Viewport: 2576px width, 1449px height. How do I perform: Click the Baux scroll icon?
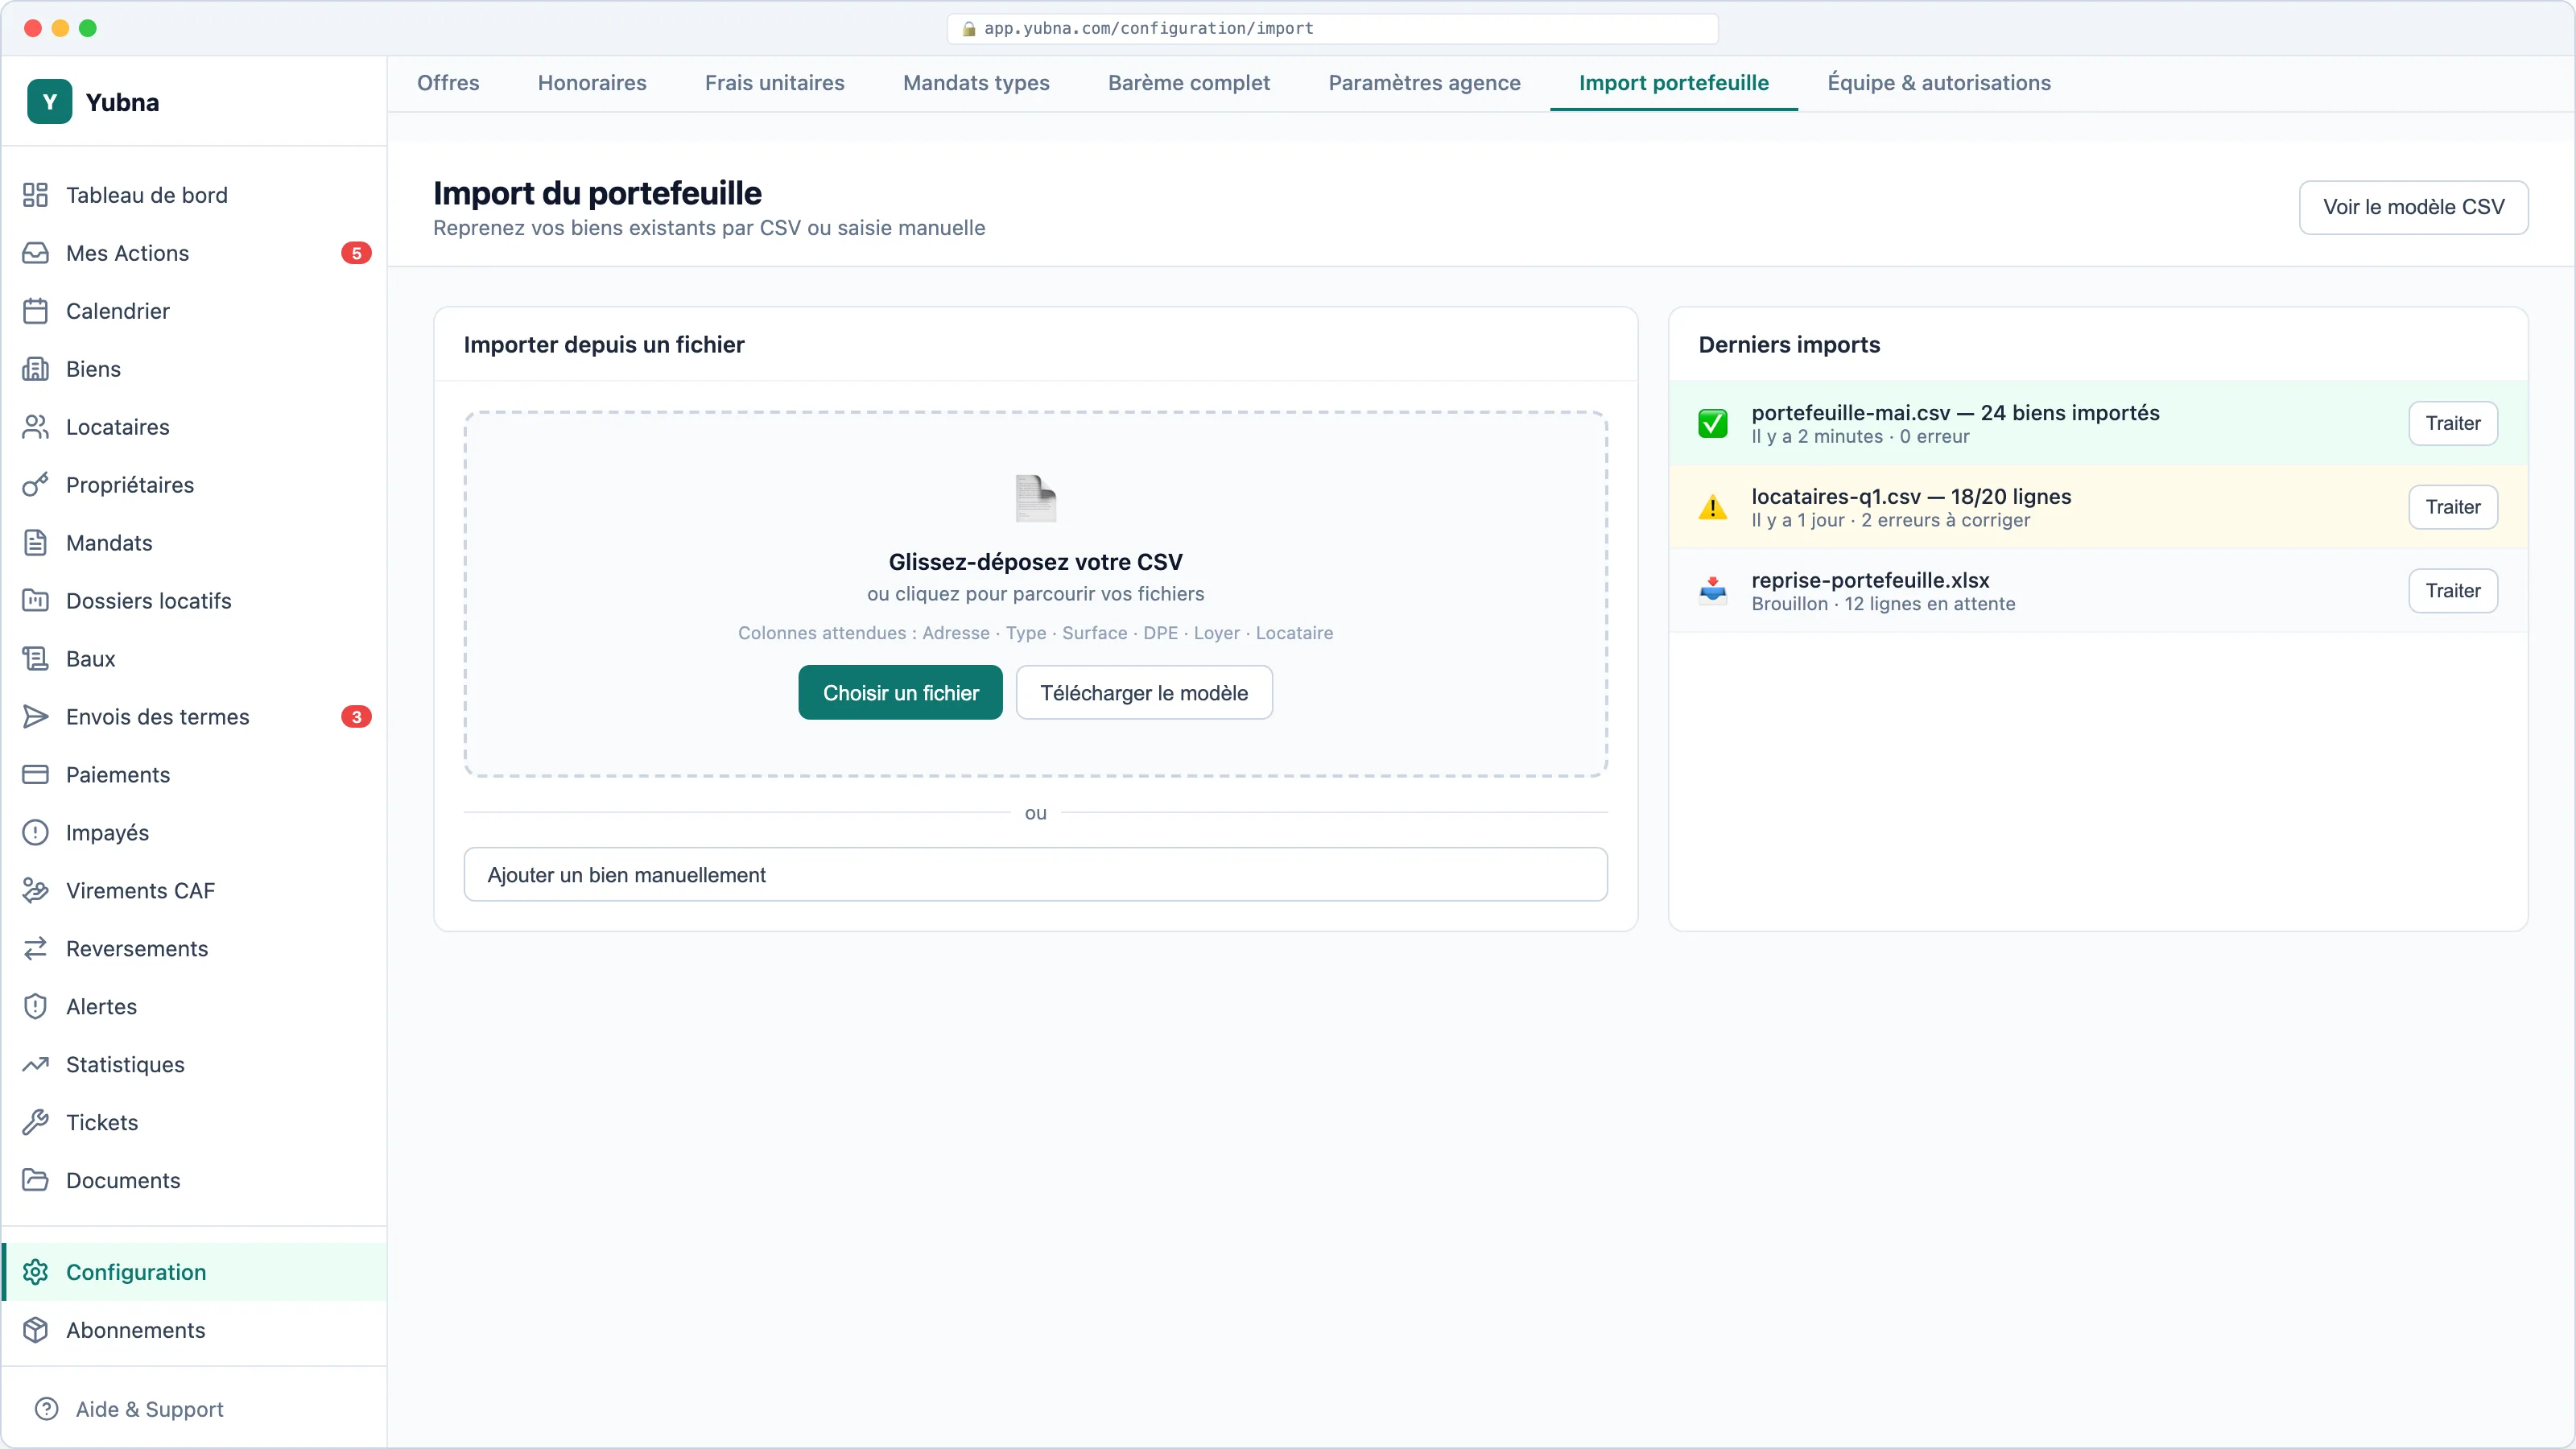35,659
